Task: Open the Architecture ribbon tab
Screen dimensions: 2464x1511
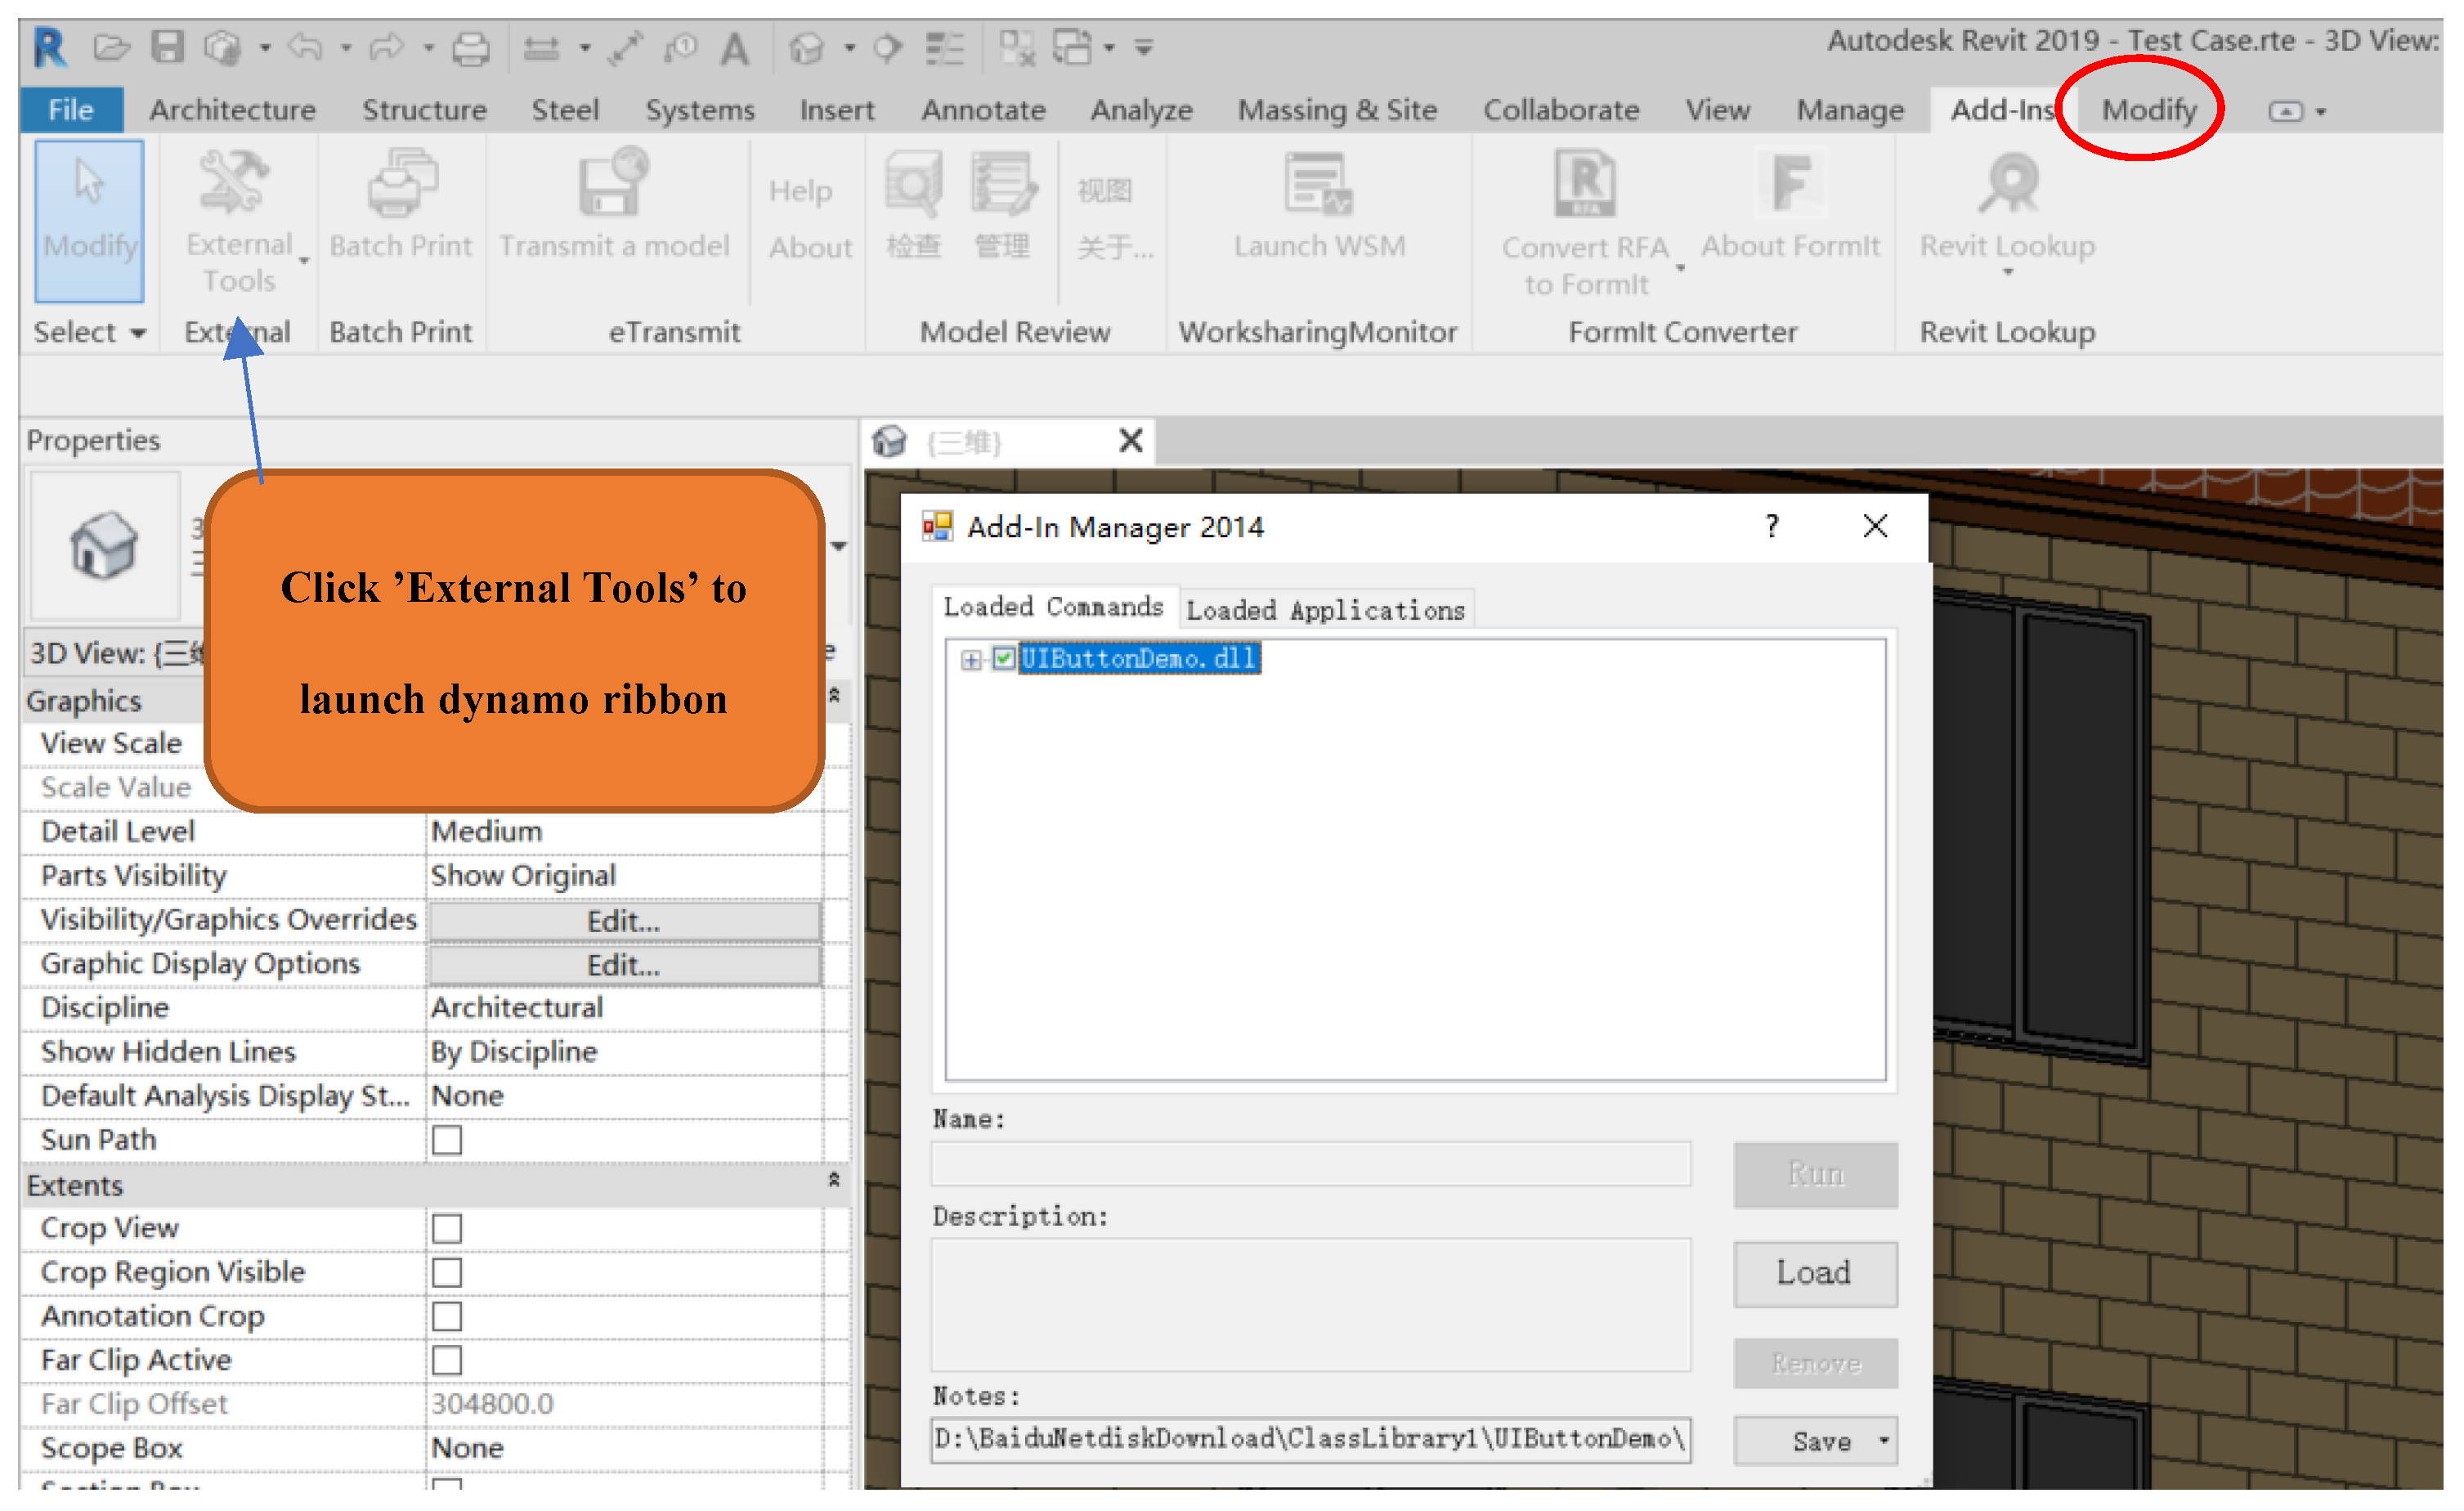Action: 232,110
